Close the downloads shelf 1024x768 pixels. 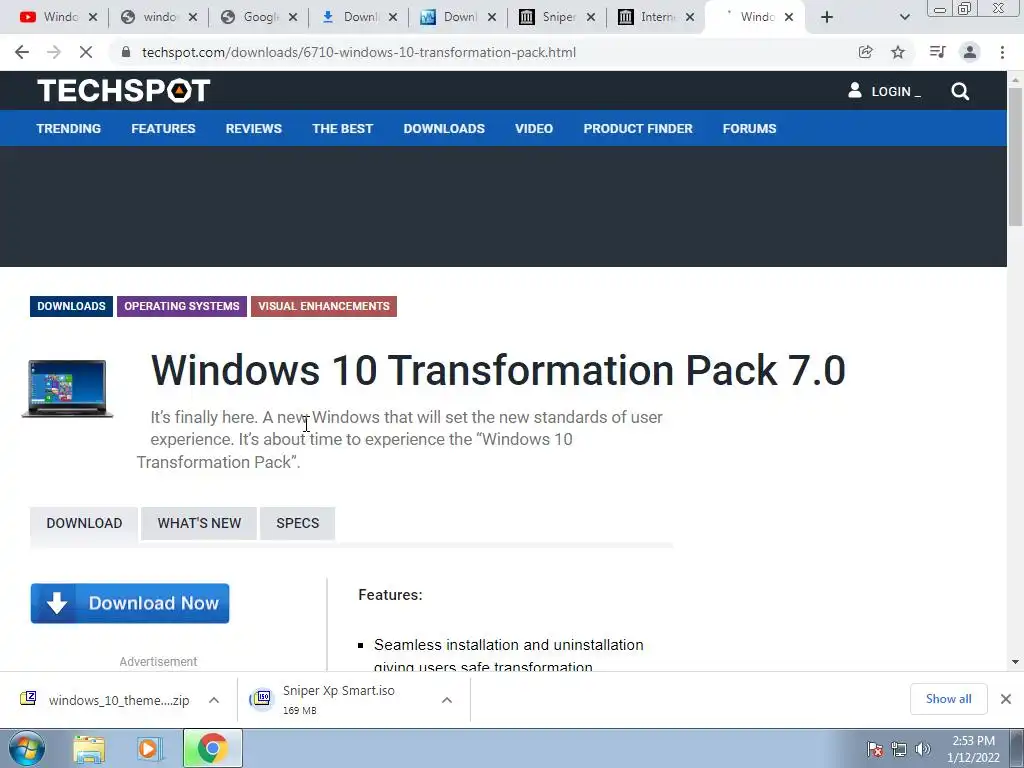1006,699
